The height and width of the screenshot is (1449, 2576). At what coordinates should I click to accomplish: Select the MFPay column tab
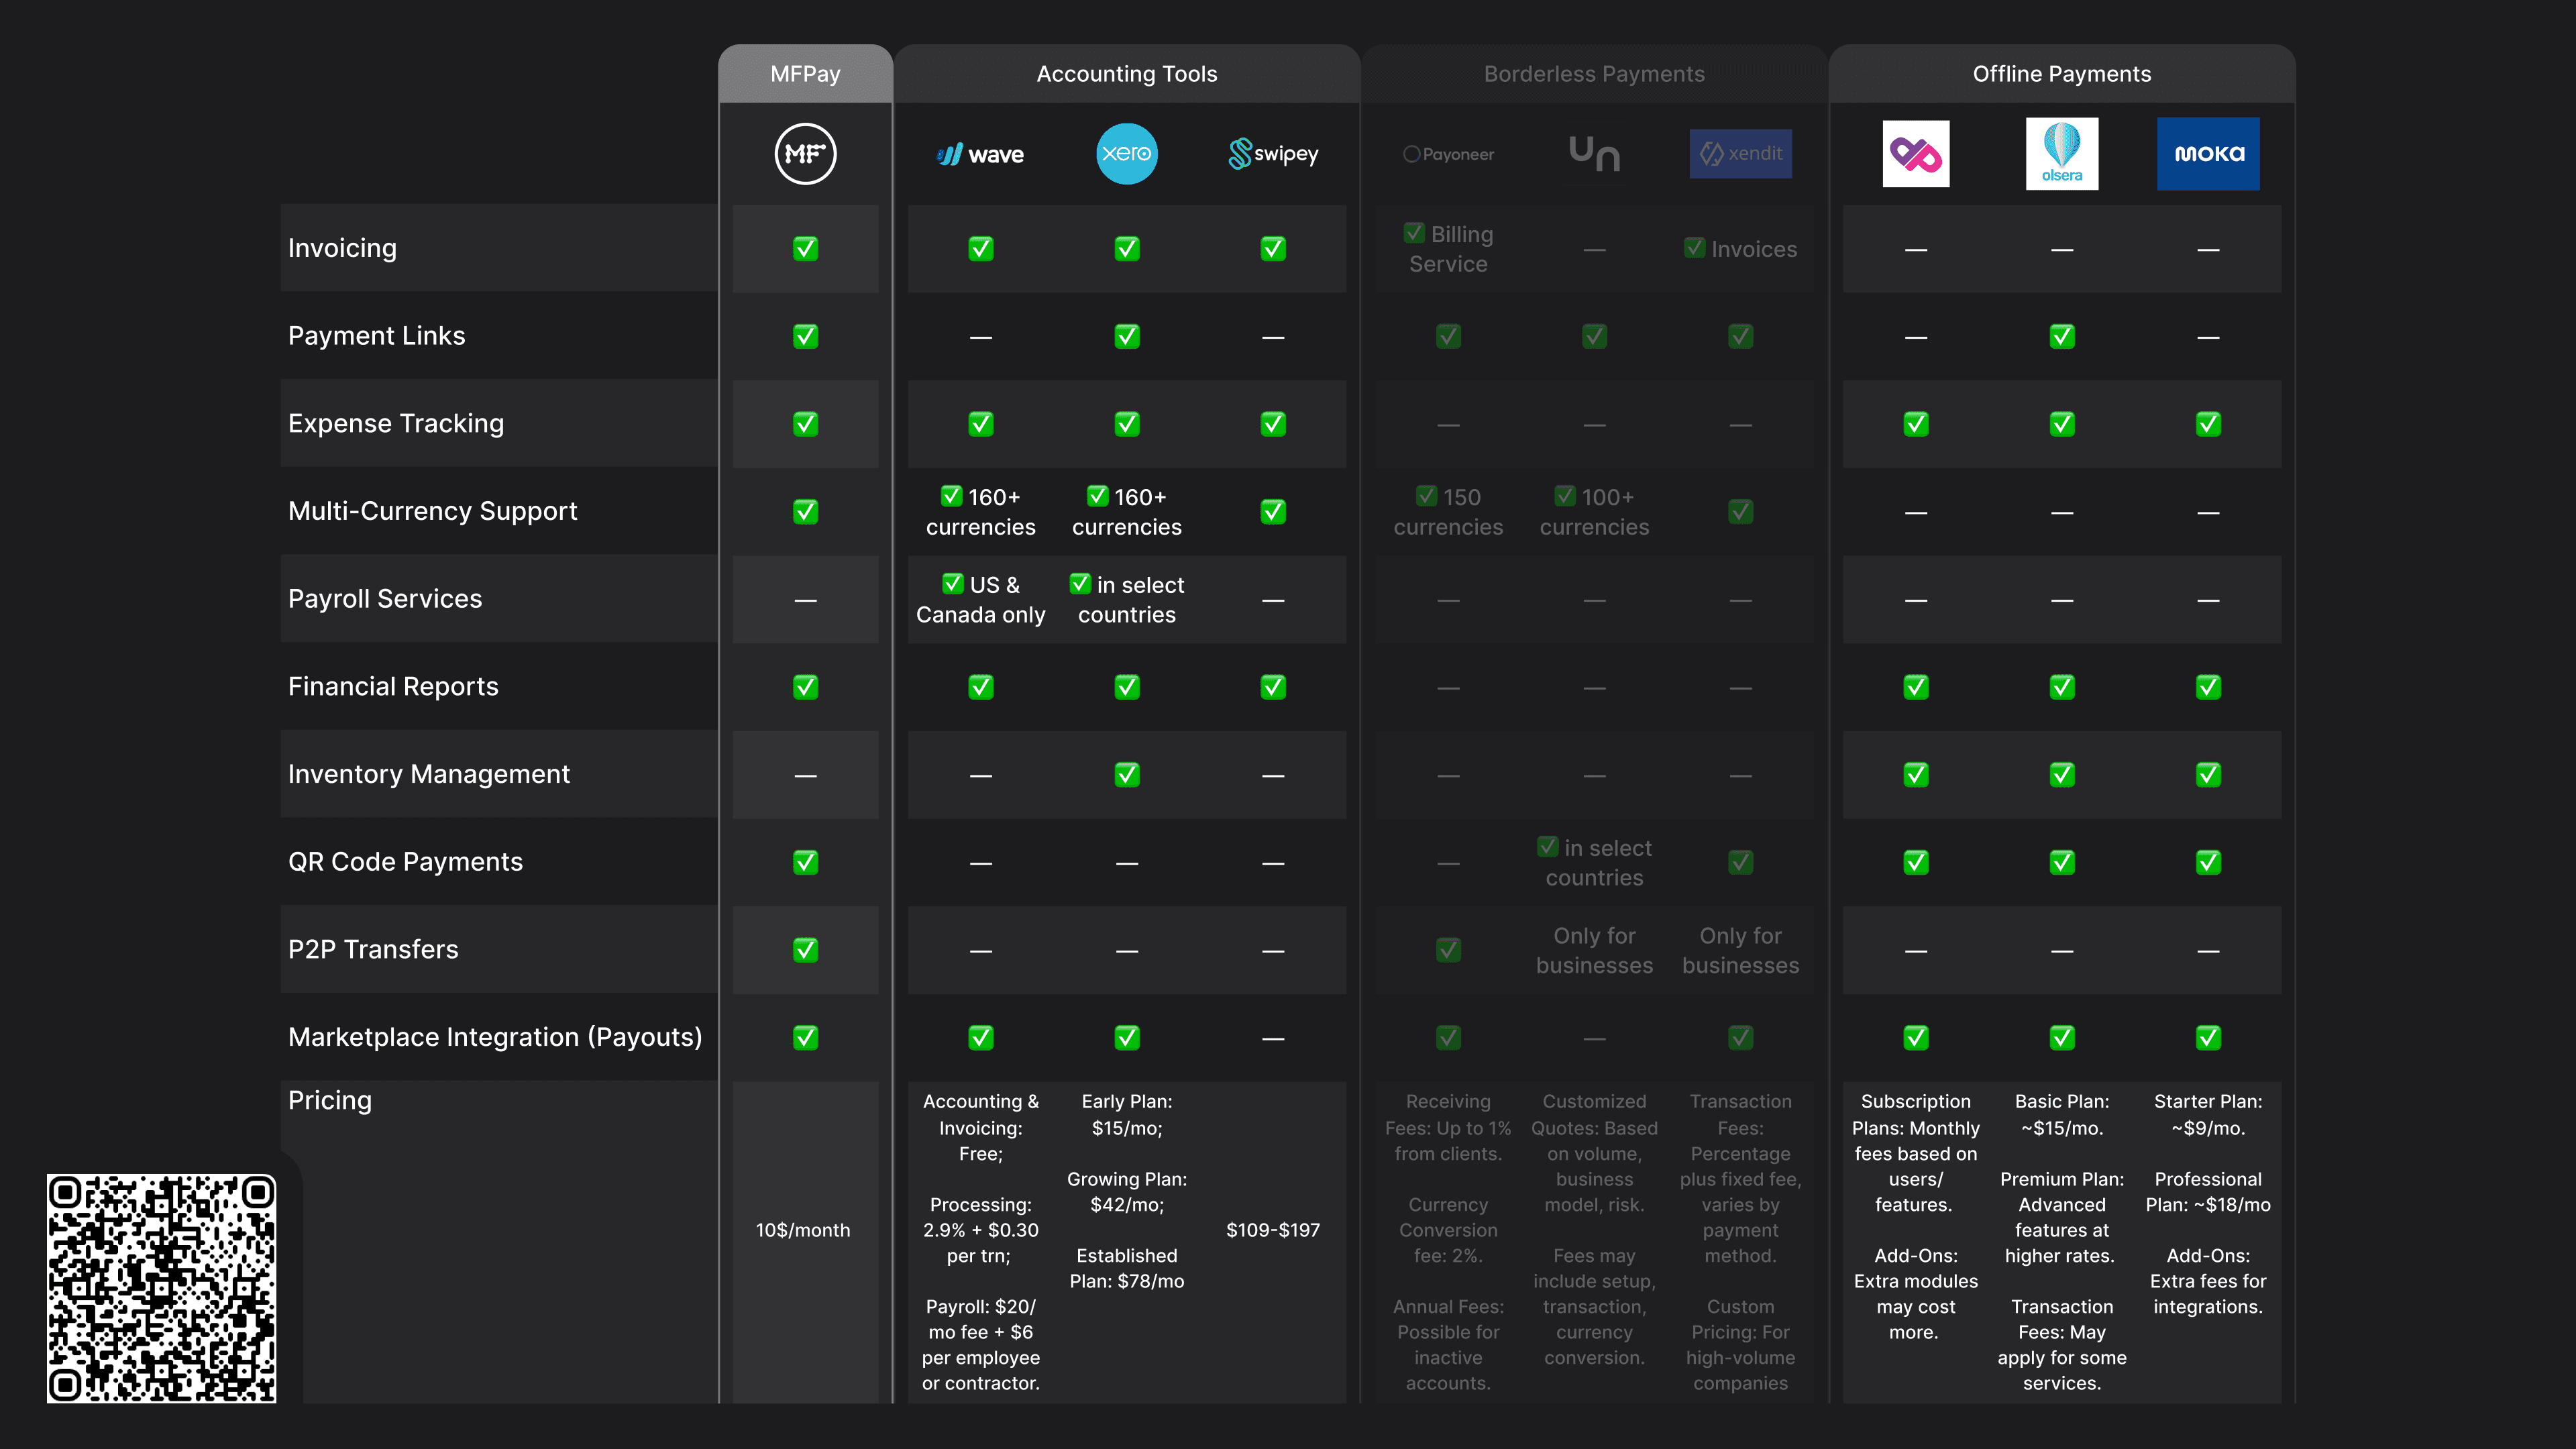click(805, 74)
